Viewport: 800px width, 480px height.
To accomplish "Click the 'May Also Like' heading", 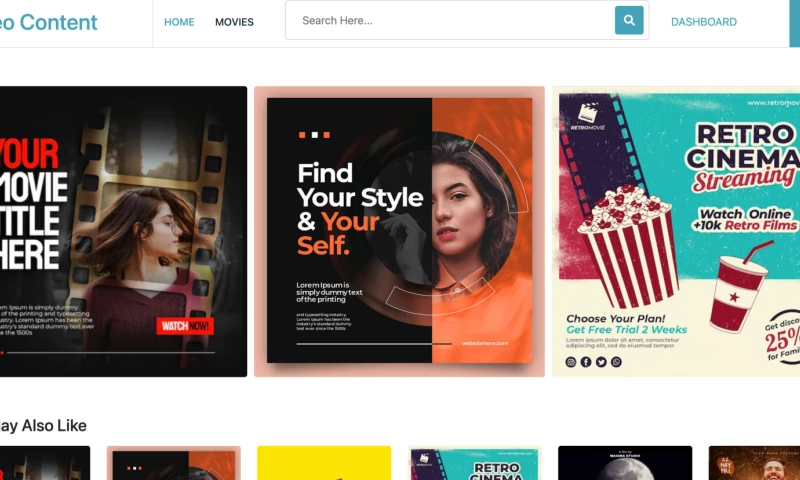I will coord(43,425).
